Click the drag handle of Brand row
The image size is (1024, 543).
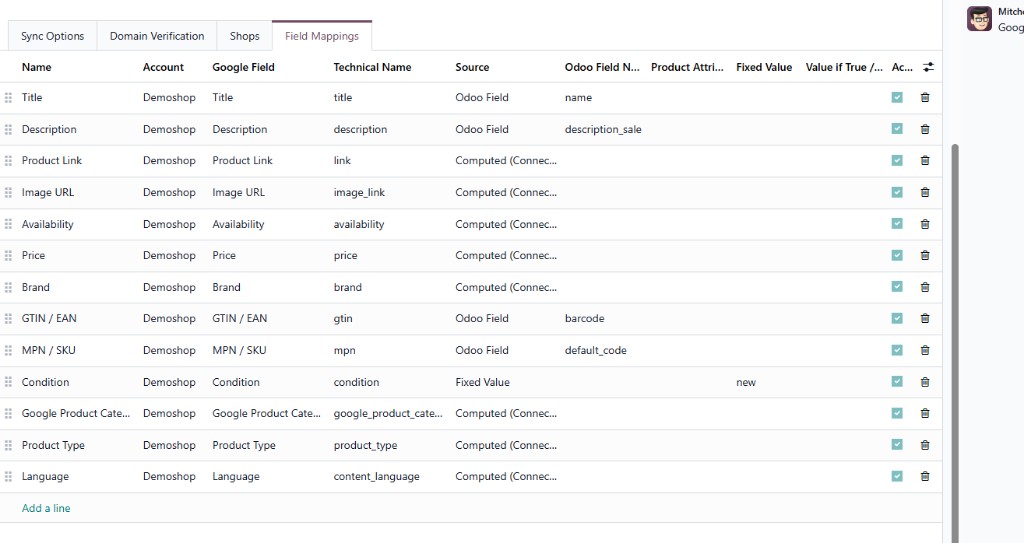click(x=8, y=287)
